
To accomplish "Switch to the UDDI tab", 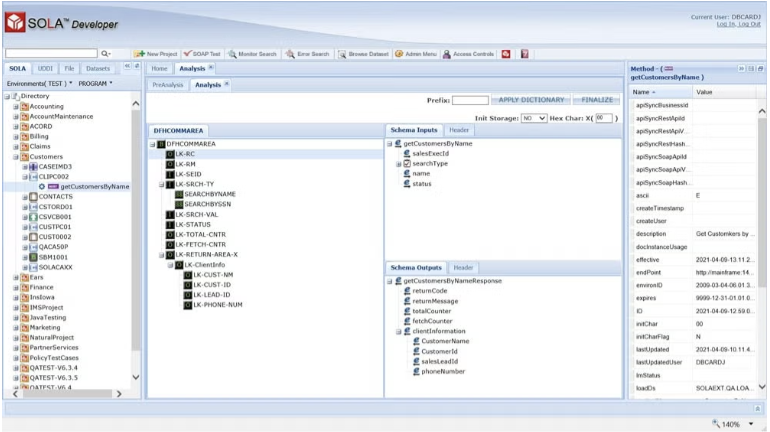I will click(x=45, y=69).
